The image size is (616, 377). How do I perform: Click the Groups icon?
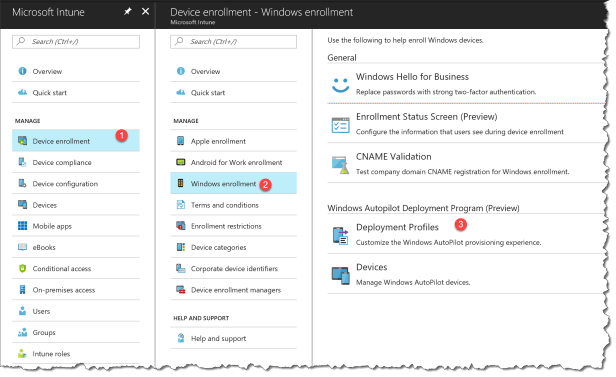click(x=22, y=332)
